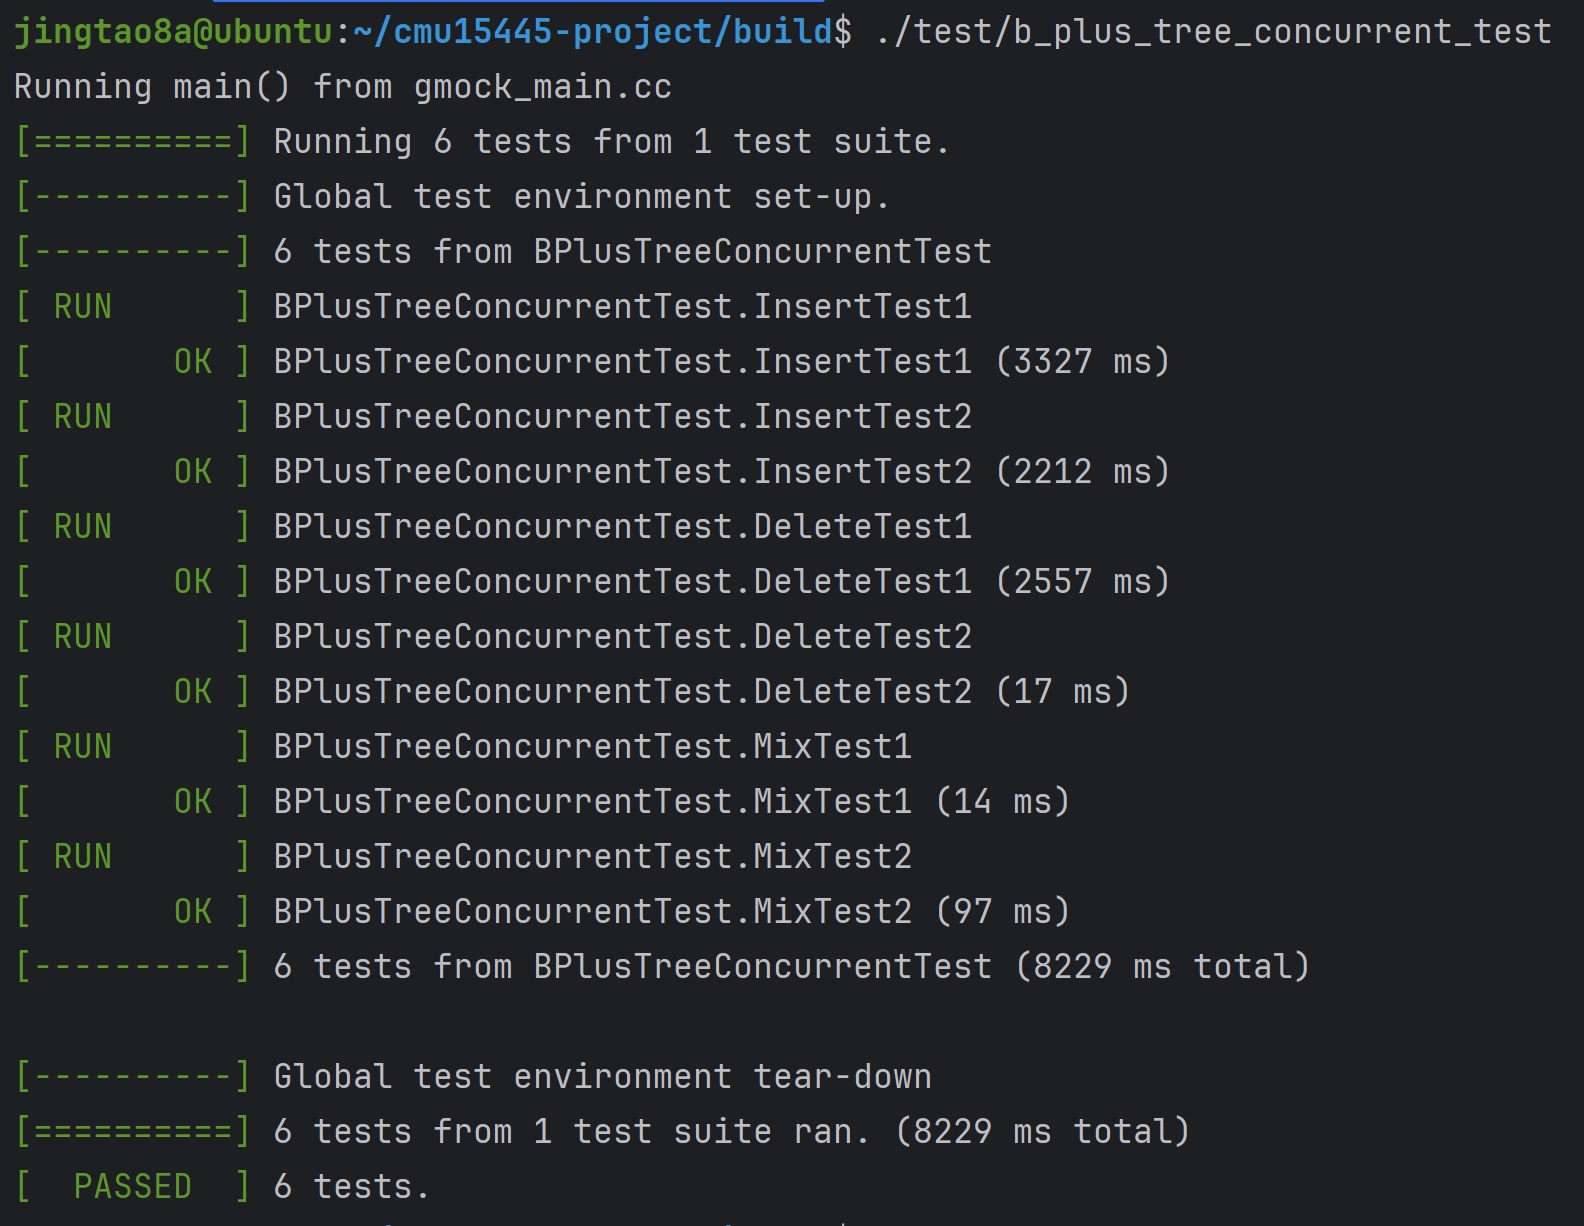Click BPlusTreeConcurrentTest.MixTest2 on the RUN line
The width and height of the screenshot is (1584, 1226).
tap(592, 857)
